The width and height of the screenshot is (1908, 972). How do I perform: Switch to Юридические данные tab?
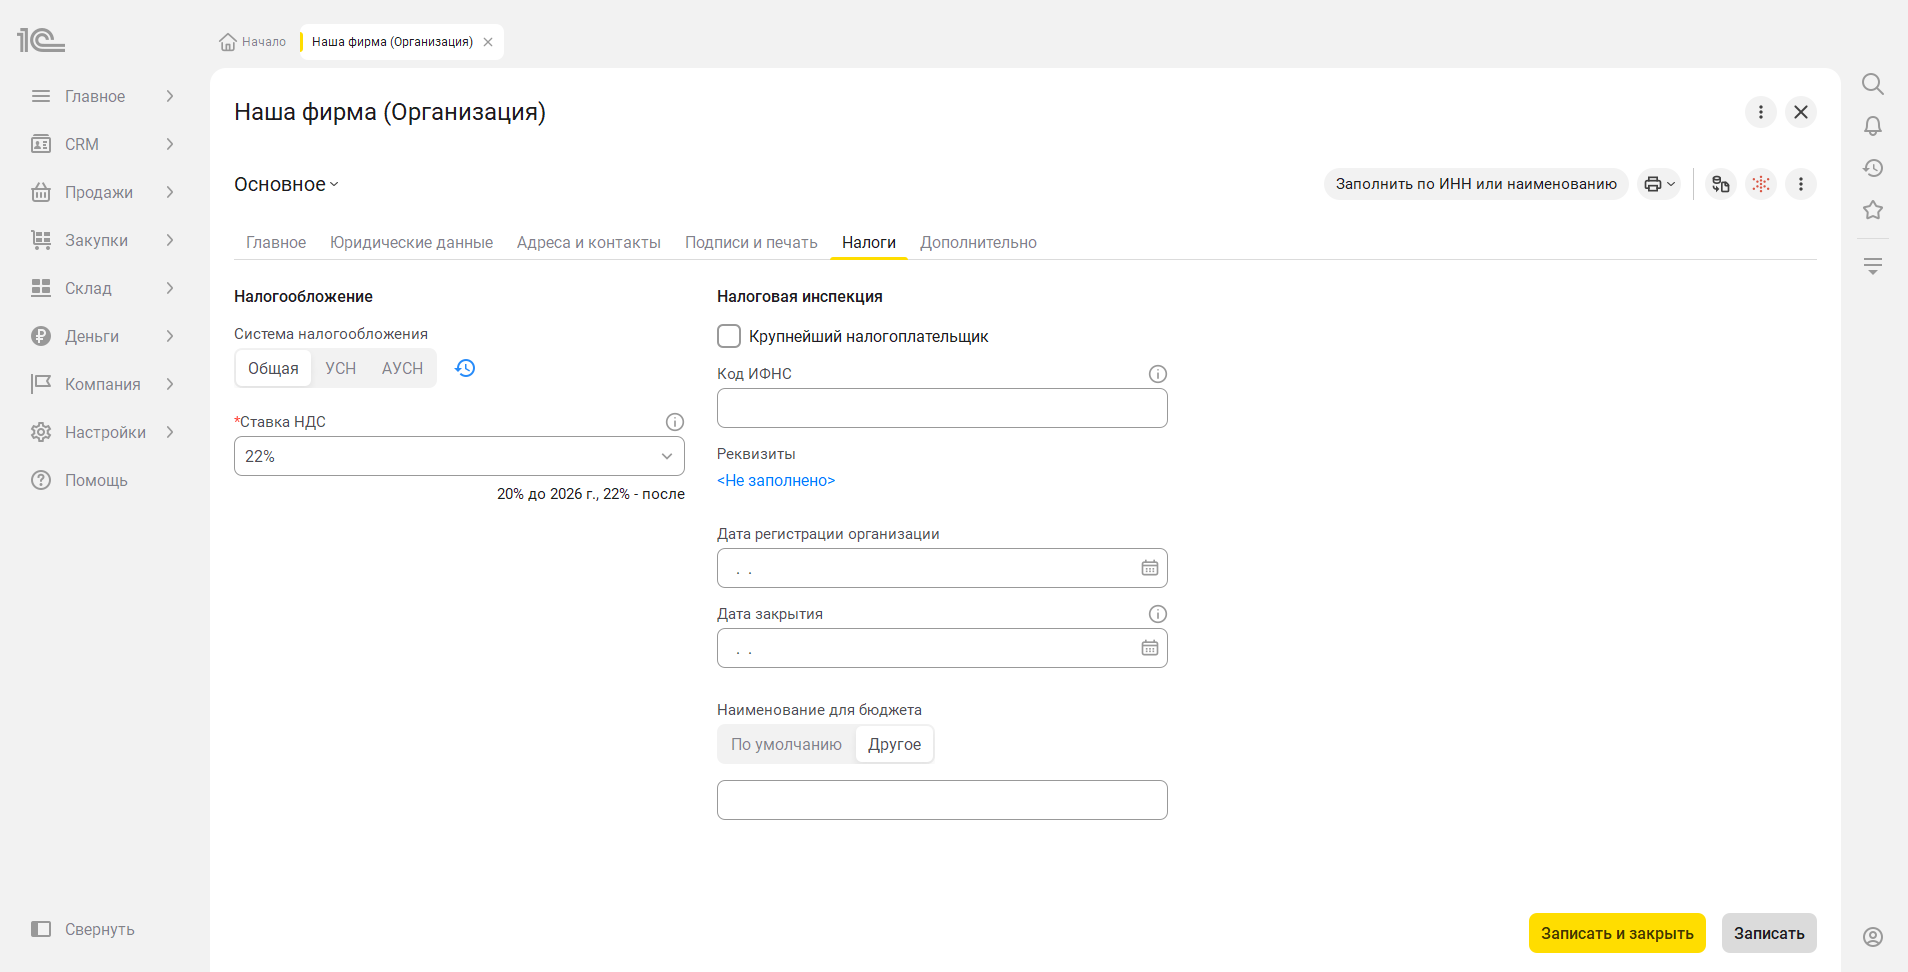411,242
